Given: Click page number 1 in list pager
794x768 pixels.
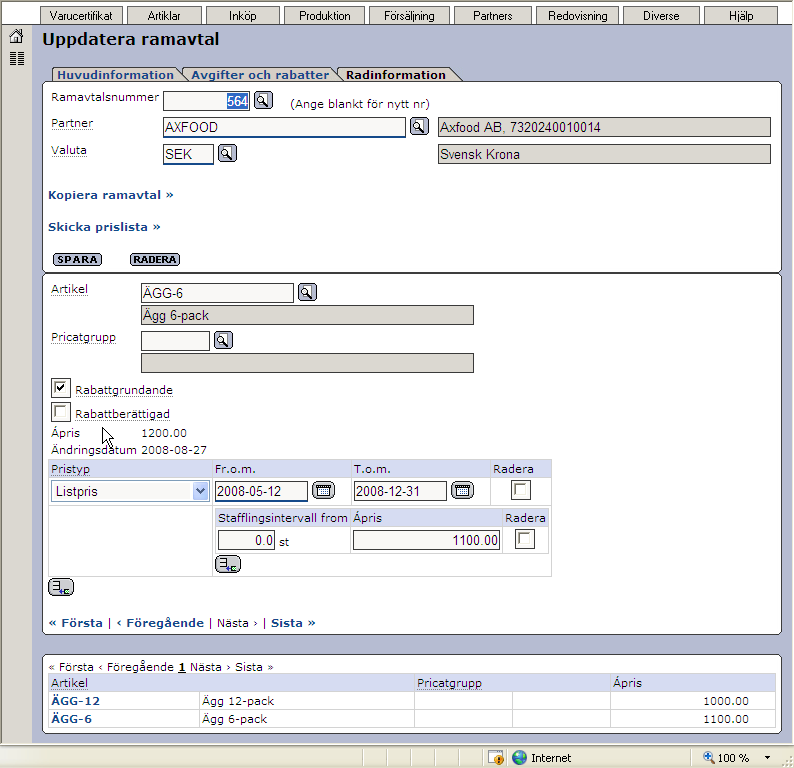Looking at the screenshot, I should (x=182, y=667).
